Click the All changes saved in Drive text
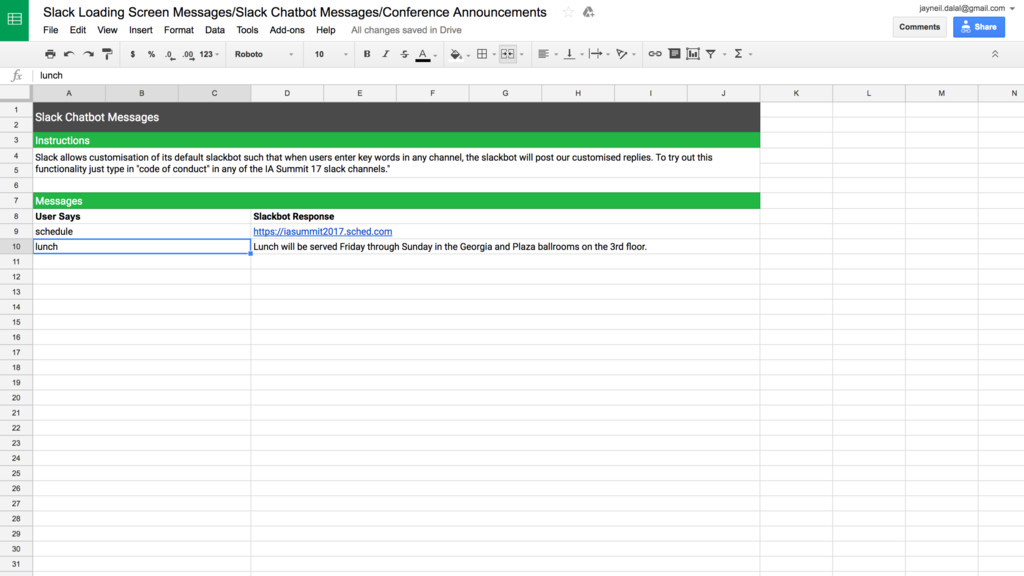This screenshot has width=1024, height=576. 406,30
